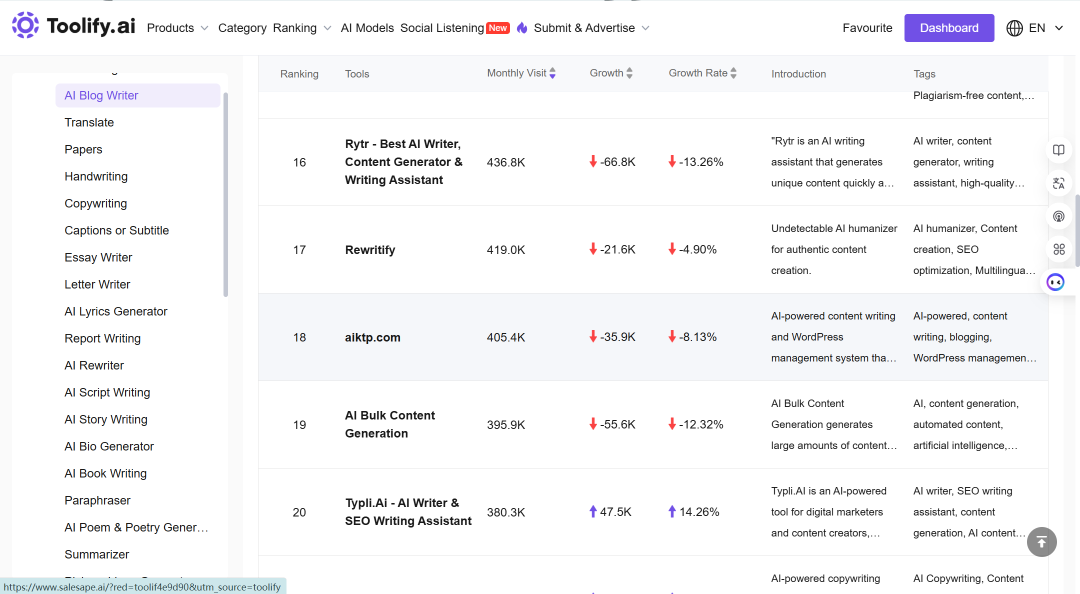This screenshot has width=1080, height=594.
Task: Click the translate icon in right sidebar
Action: 1059,183
